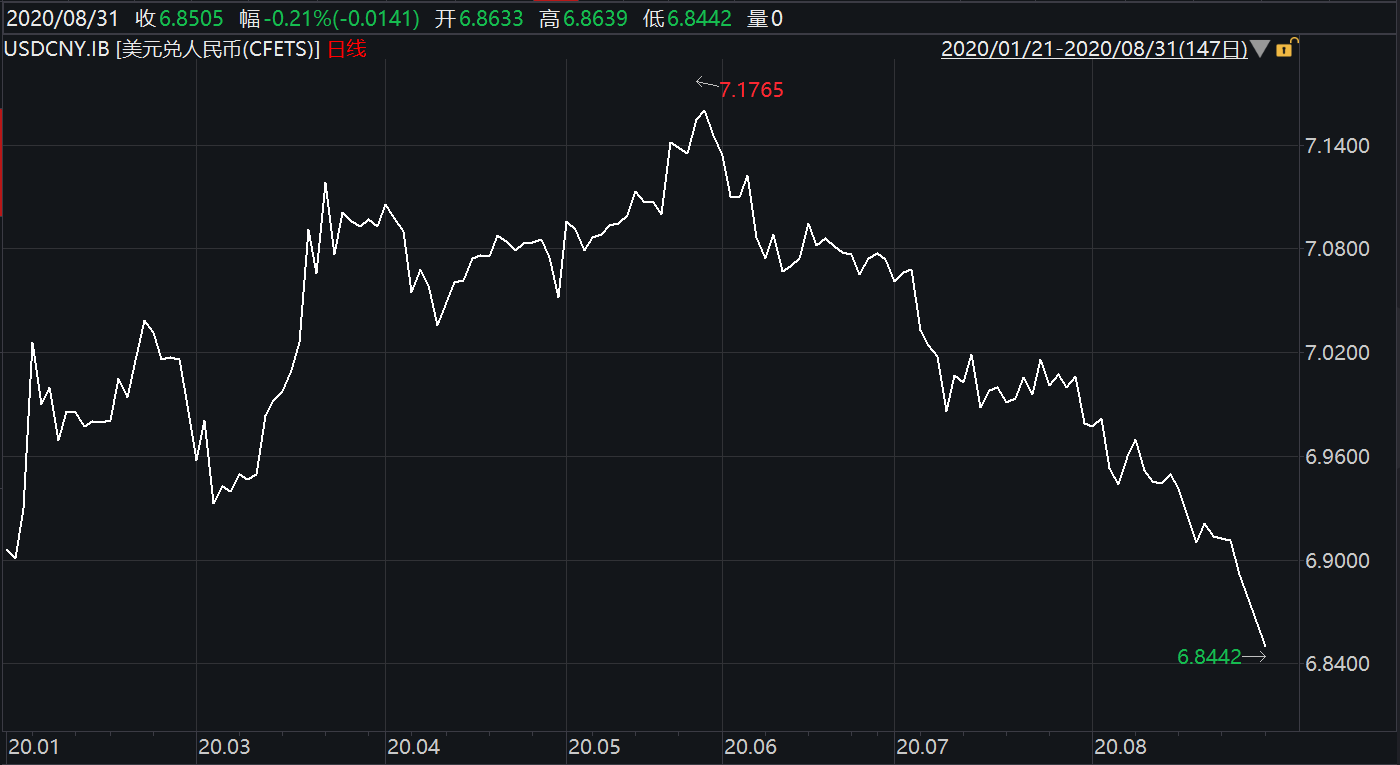Click the opening price 6.8633 value

pyautogui.click(x=488, y=18)
